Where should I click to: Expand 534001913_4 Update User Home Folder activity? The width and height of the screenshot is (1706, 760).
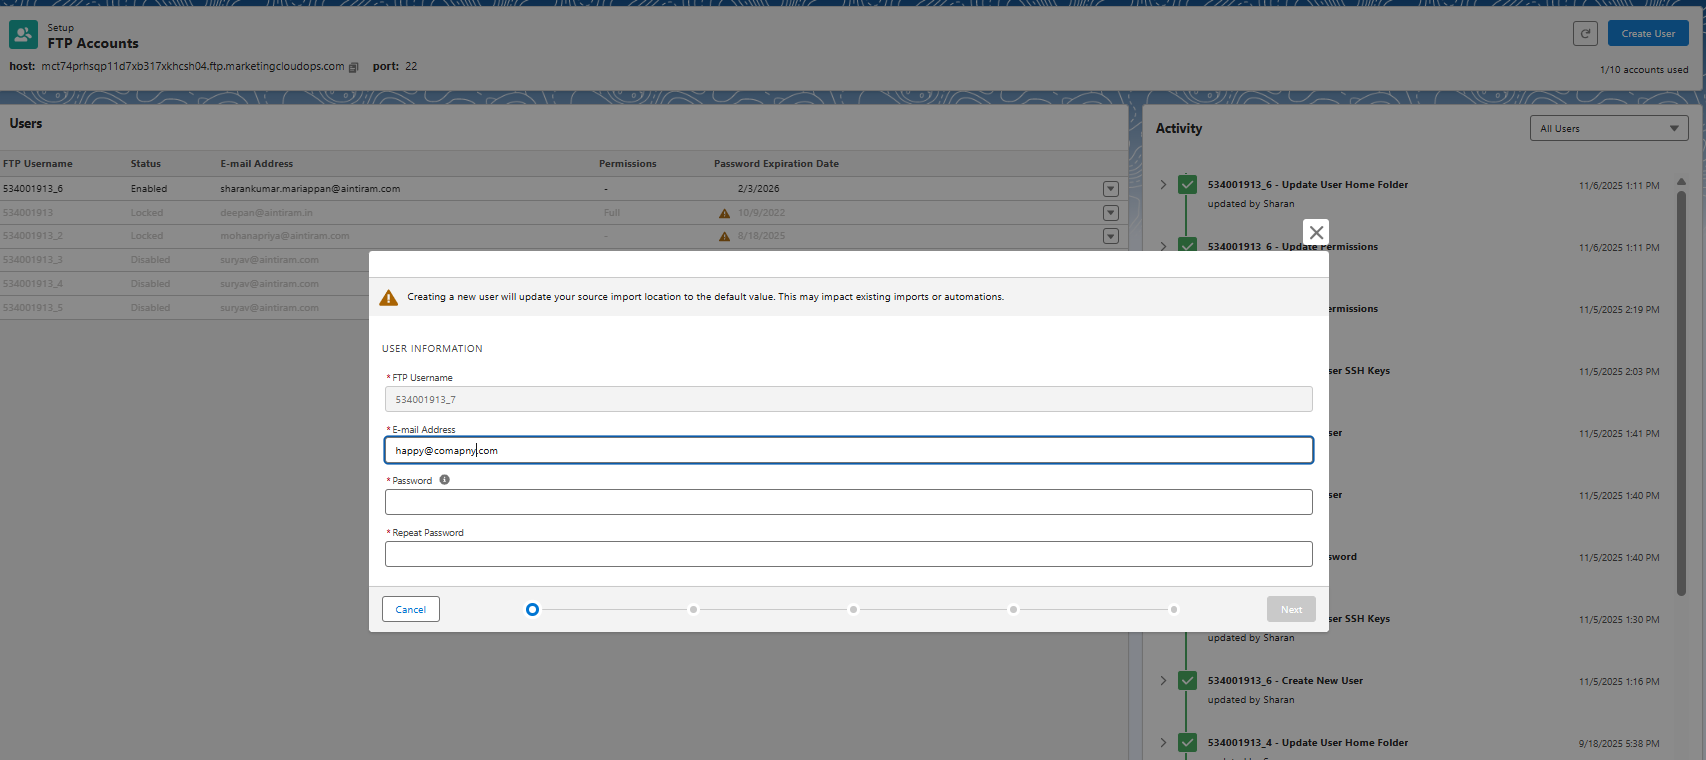point(1163,743)
